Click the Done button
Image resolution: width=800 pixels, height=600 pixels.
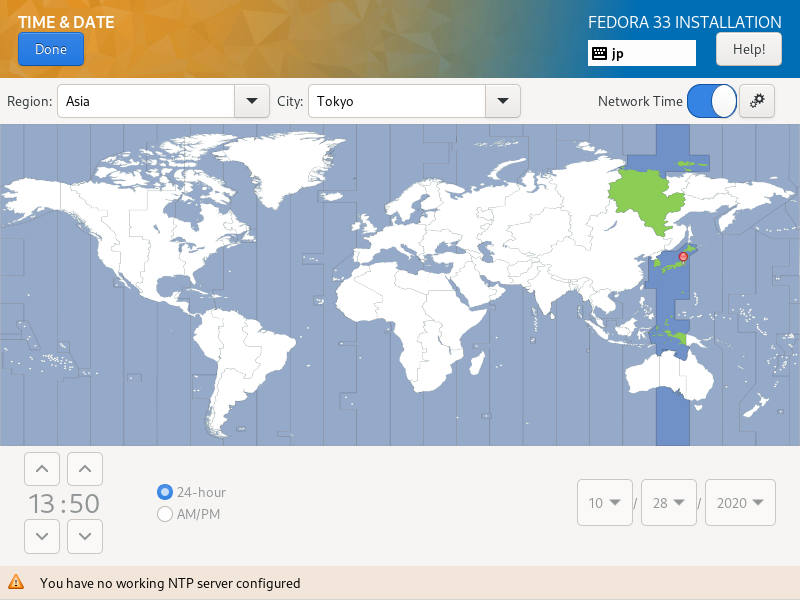51,49
